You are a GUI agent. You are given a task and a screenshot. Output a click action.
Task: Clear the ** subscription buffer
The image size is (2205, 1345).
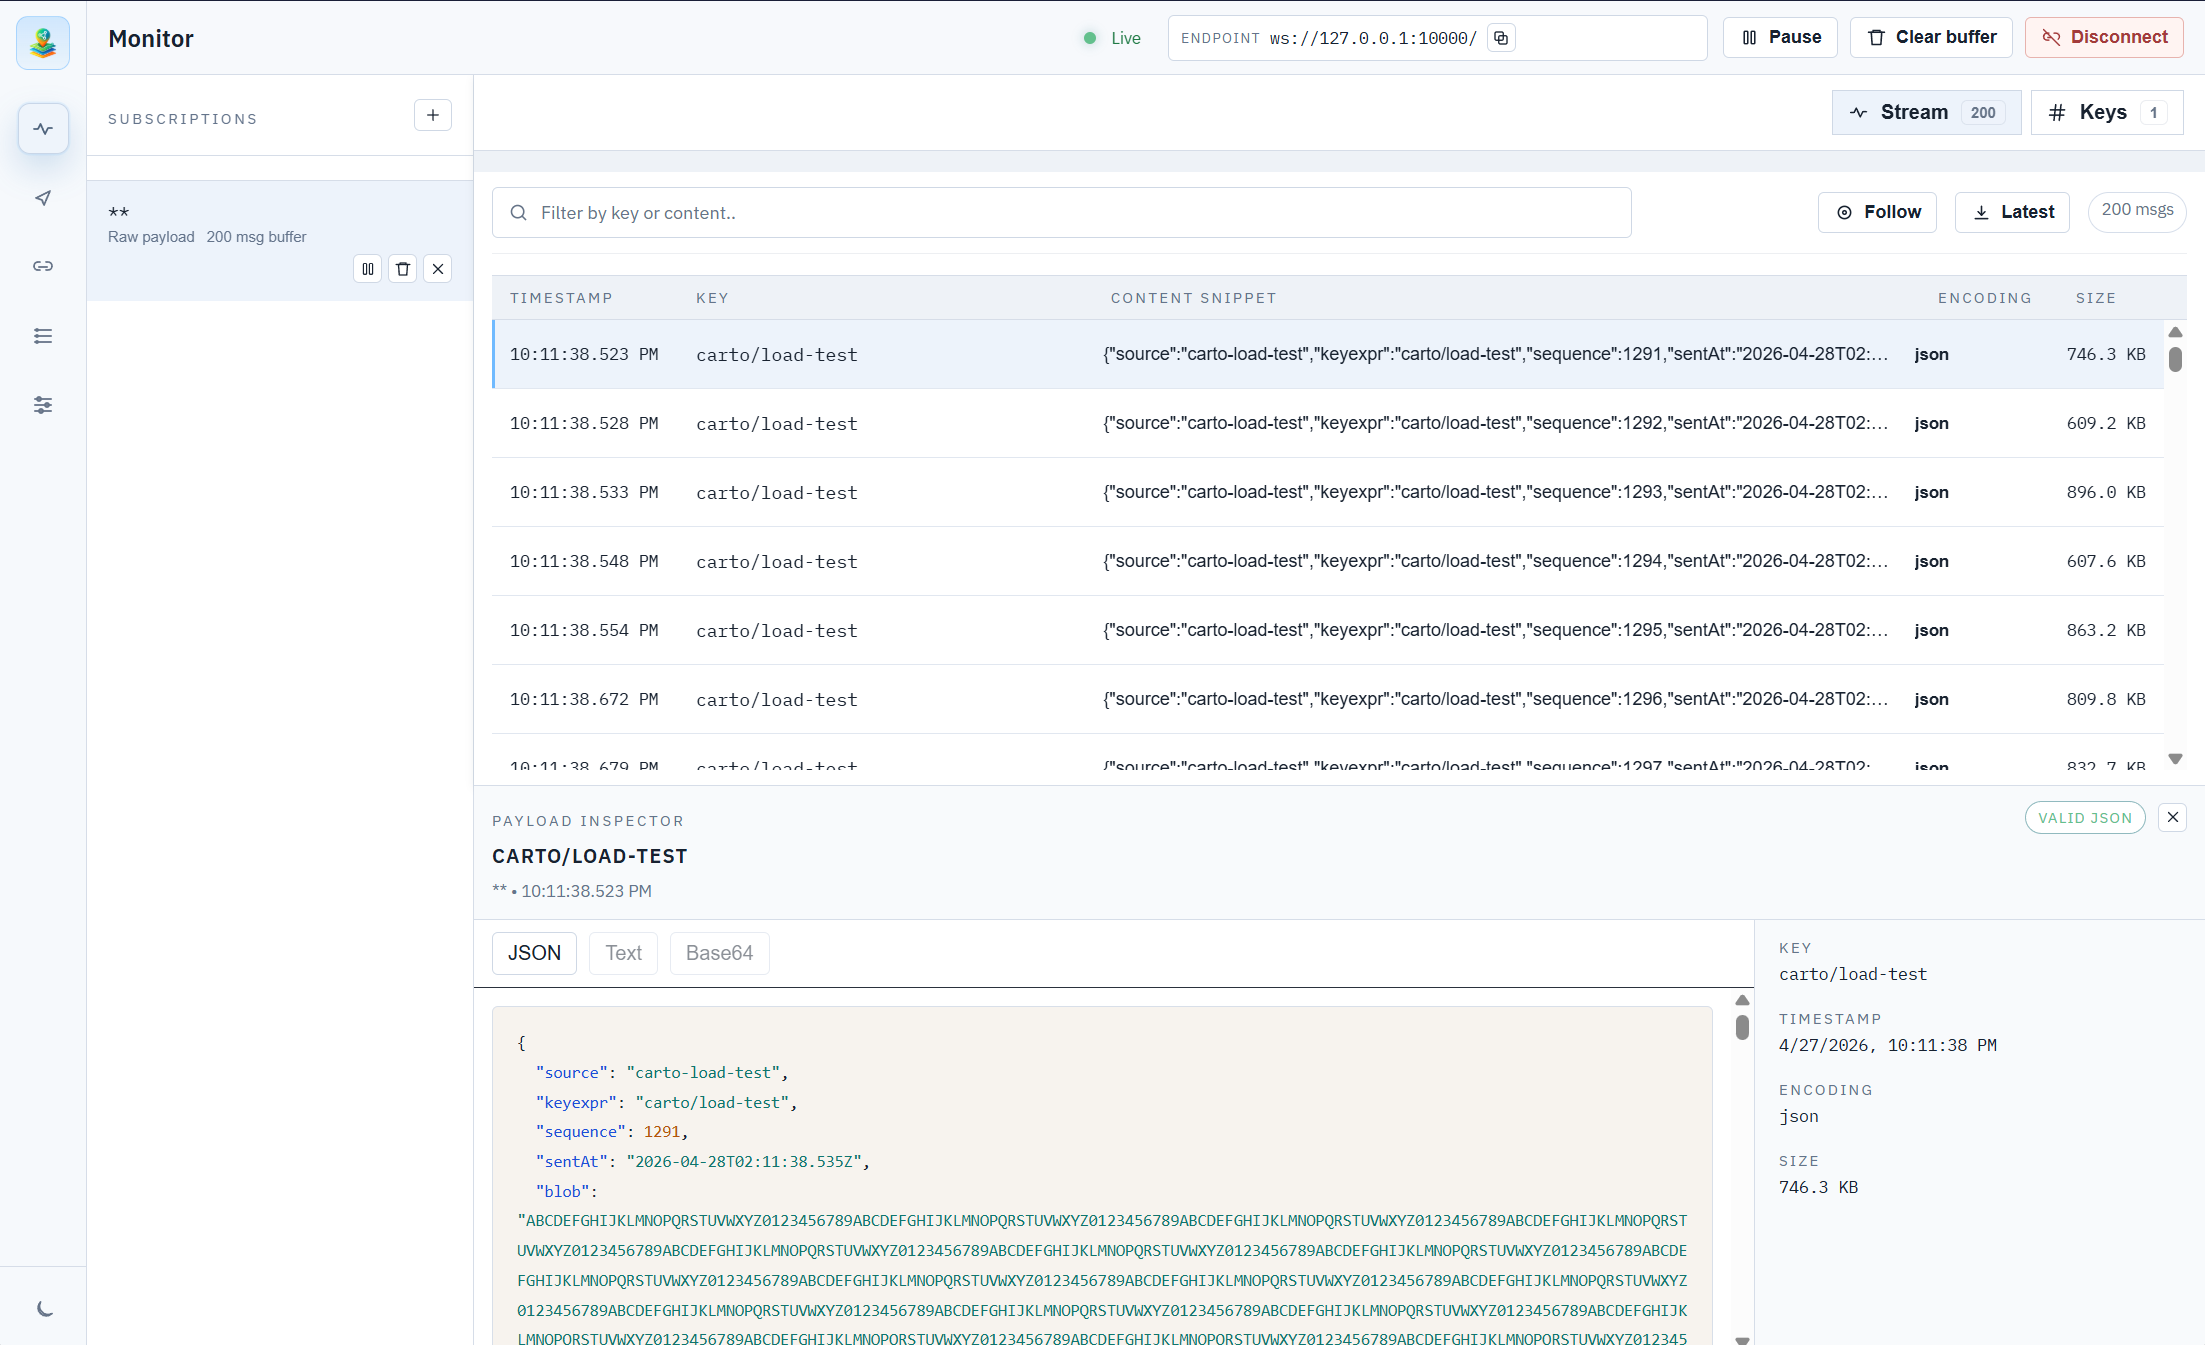[403, 269]
